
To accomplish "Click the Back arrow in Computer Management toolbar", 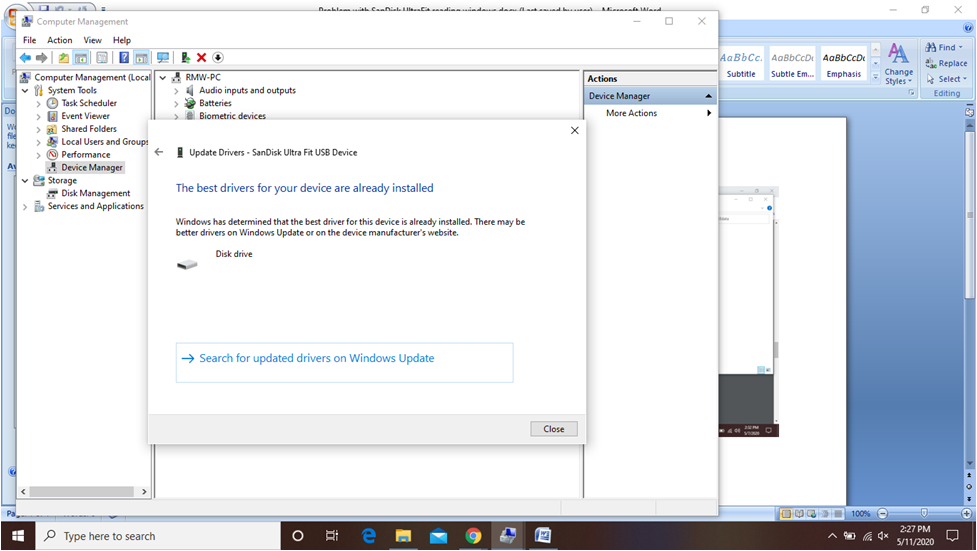I will coord(25,57).
